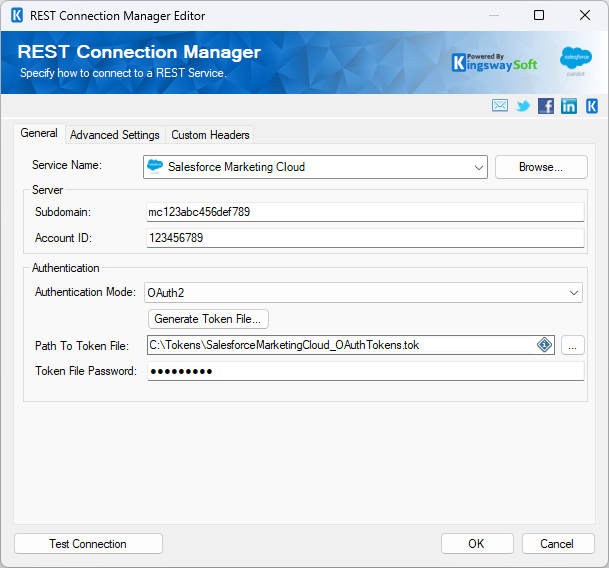Open the Facebook icon link
Viewport: 609px width, 568px height.
point(546,106)
